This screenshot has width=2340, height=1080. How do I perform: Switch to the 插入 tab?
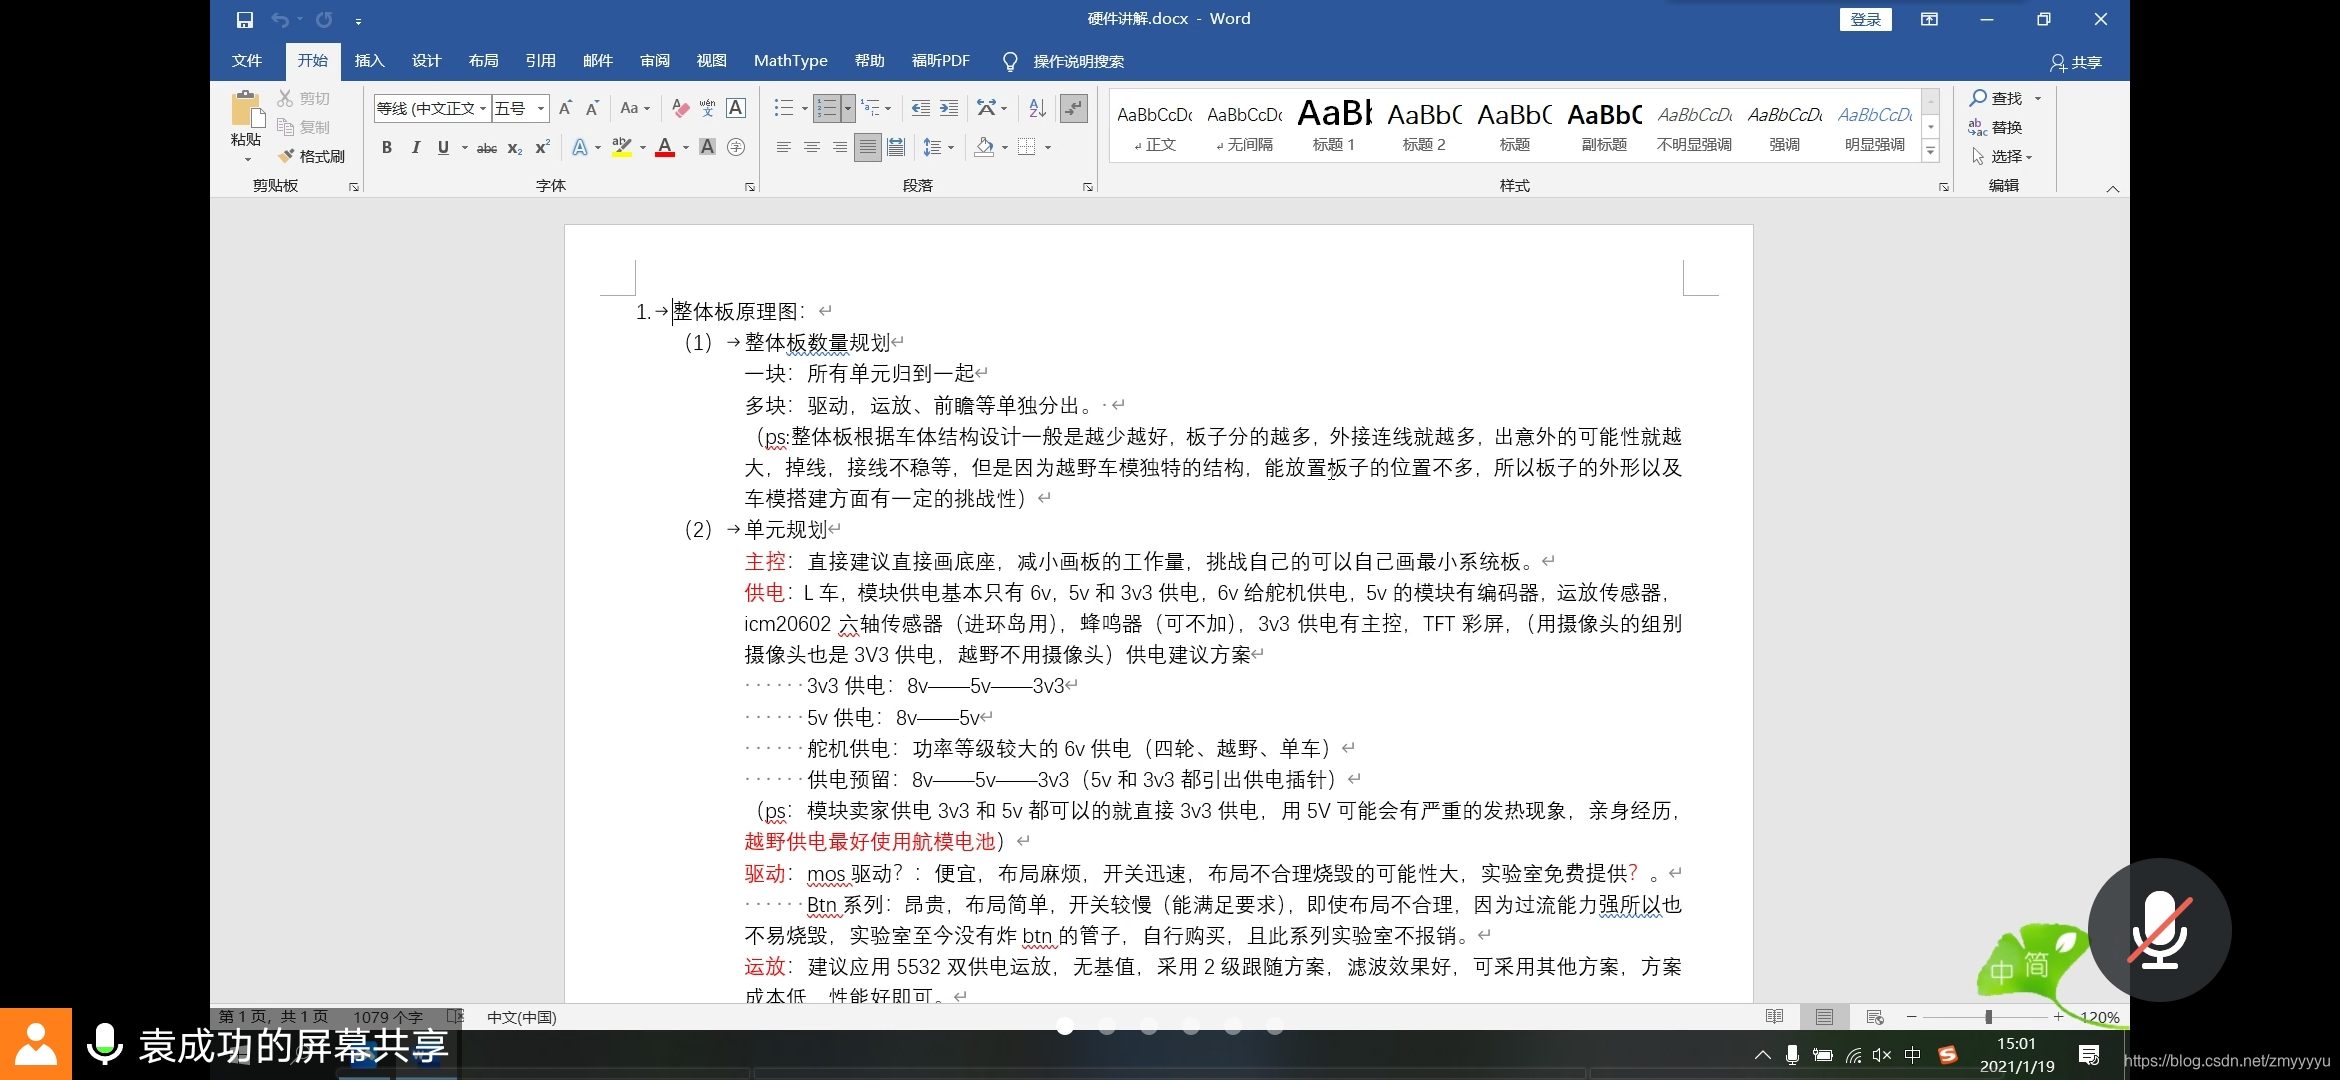[x=369, y=61]
